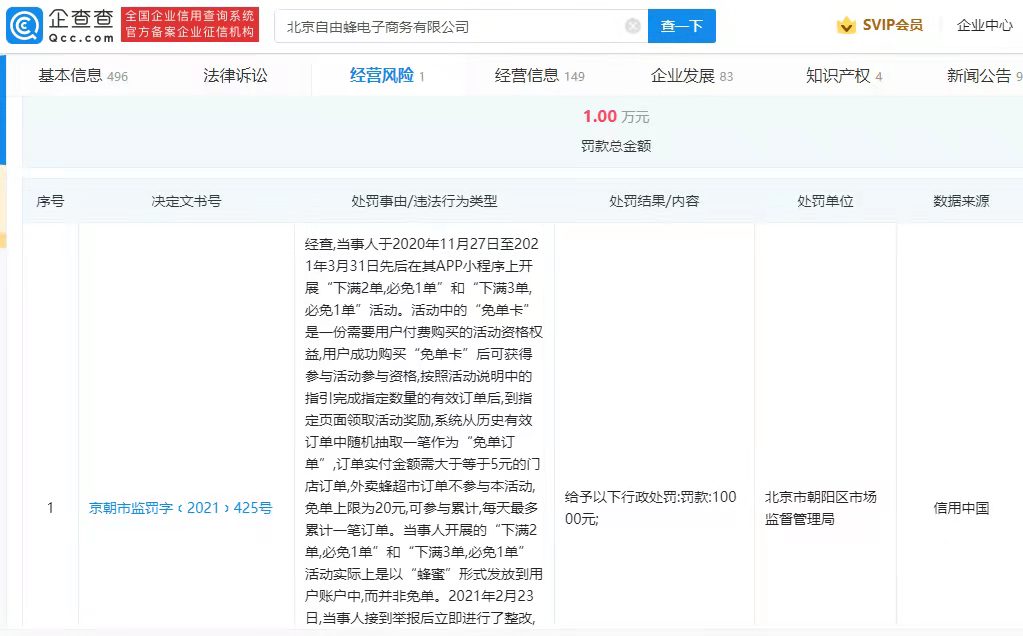The height and width of the screenshot is (636, 1023).
Task: Click the penalty result text 罚款:10000元
Action: 651,507
